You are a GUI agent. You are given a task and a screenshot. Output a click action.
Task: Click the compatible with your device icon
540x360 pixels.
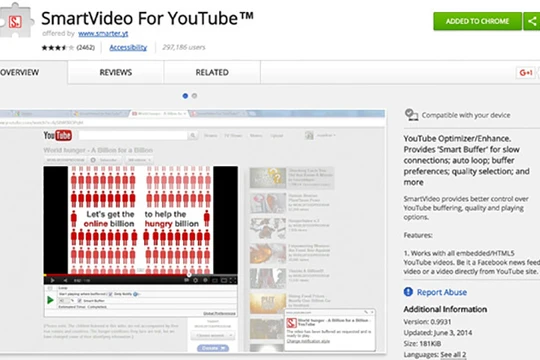tap(411, 115)
